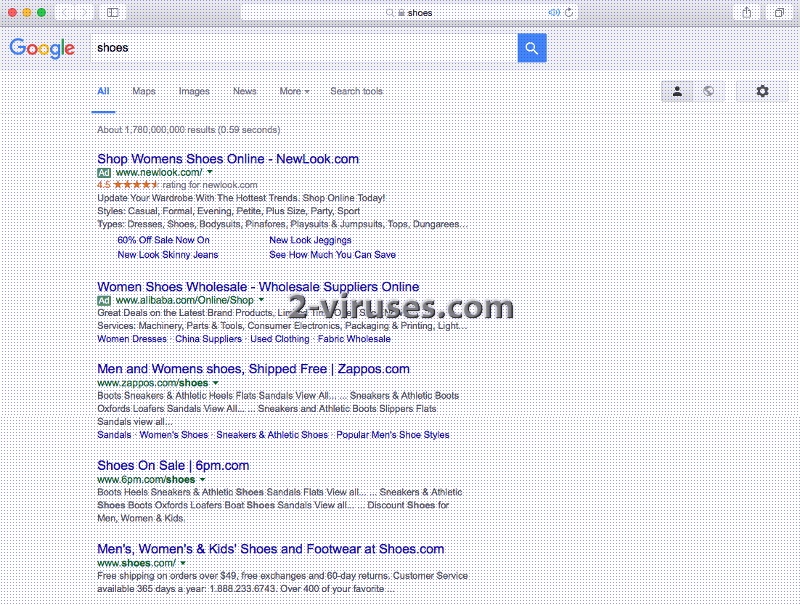Expand dropdown arrow next to www.6pm.com/shoes
The height and width of the screenshot is (605, 800).
[x=203, y=480]
